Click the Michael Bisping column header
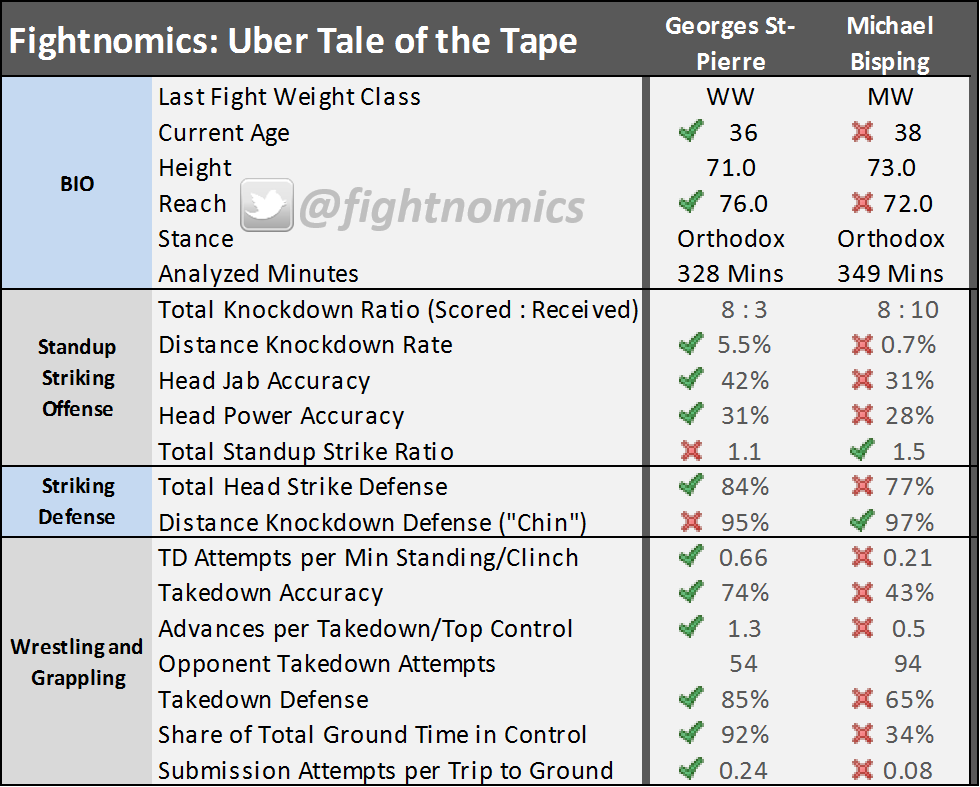 click(890, 44)
